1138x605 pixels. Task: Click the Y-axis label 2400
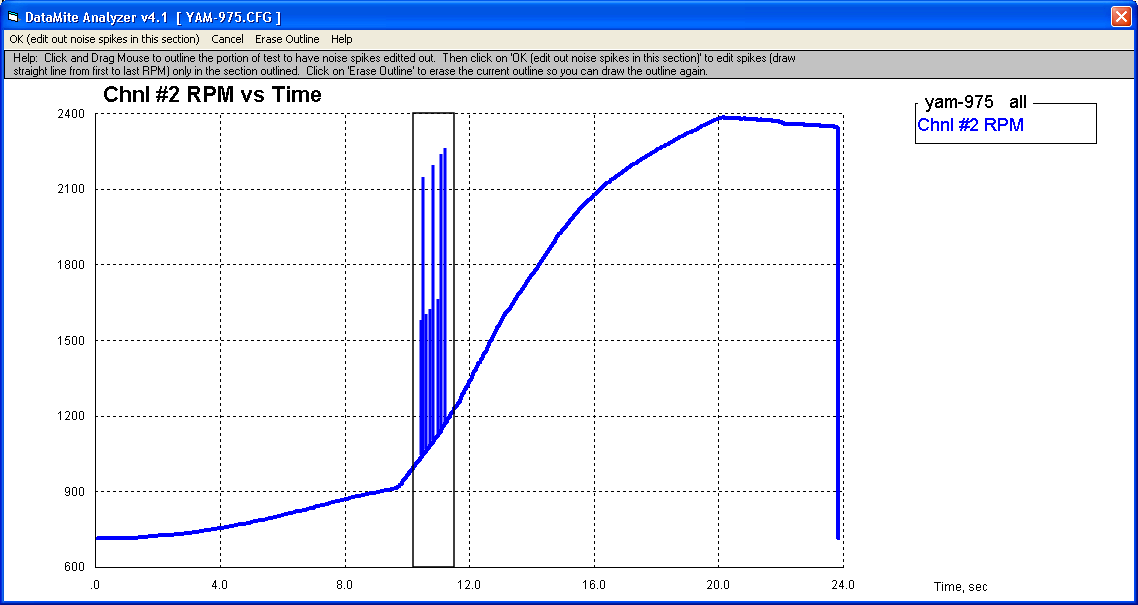click(71, 114)
